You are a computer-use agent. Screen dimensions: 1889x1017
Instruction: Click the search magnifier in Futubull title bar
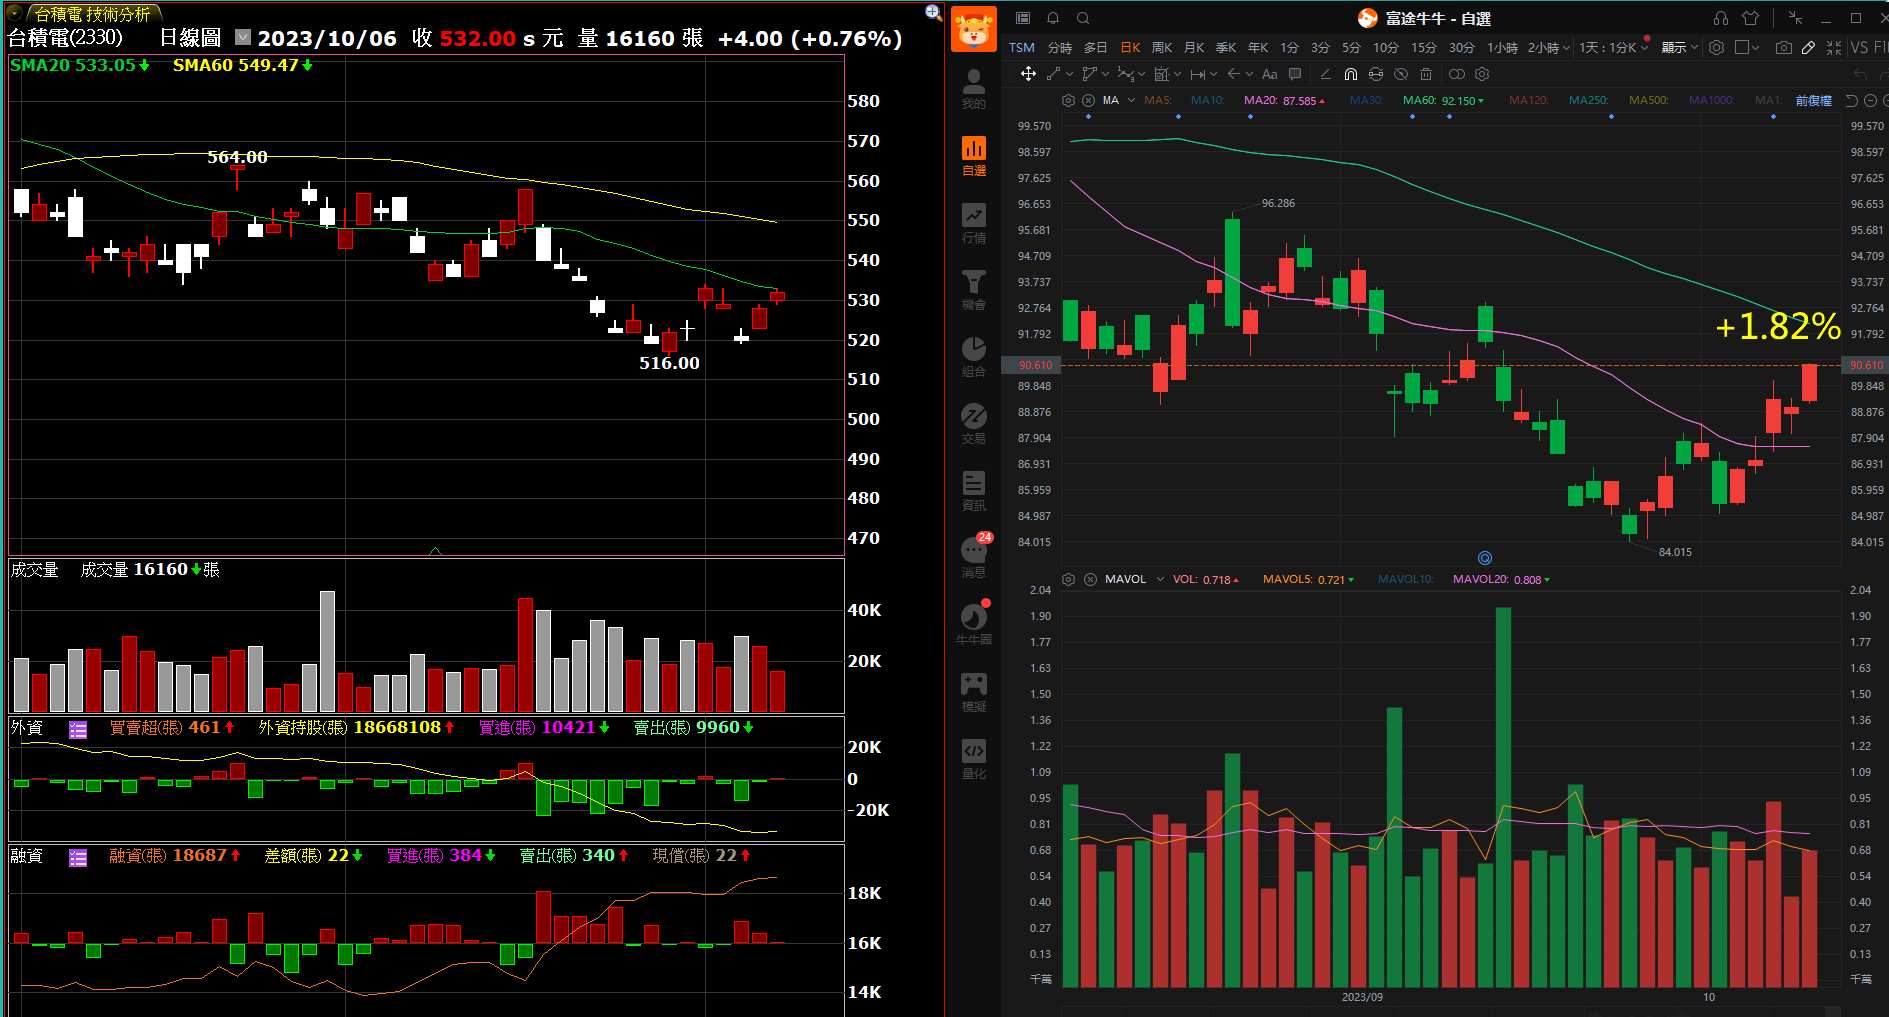1083,18
